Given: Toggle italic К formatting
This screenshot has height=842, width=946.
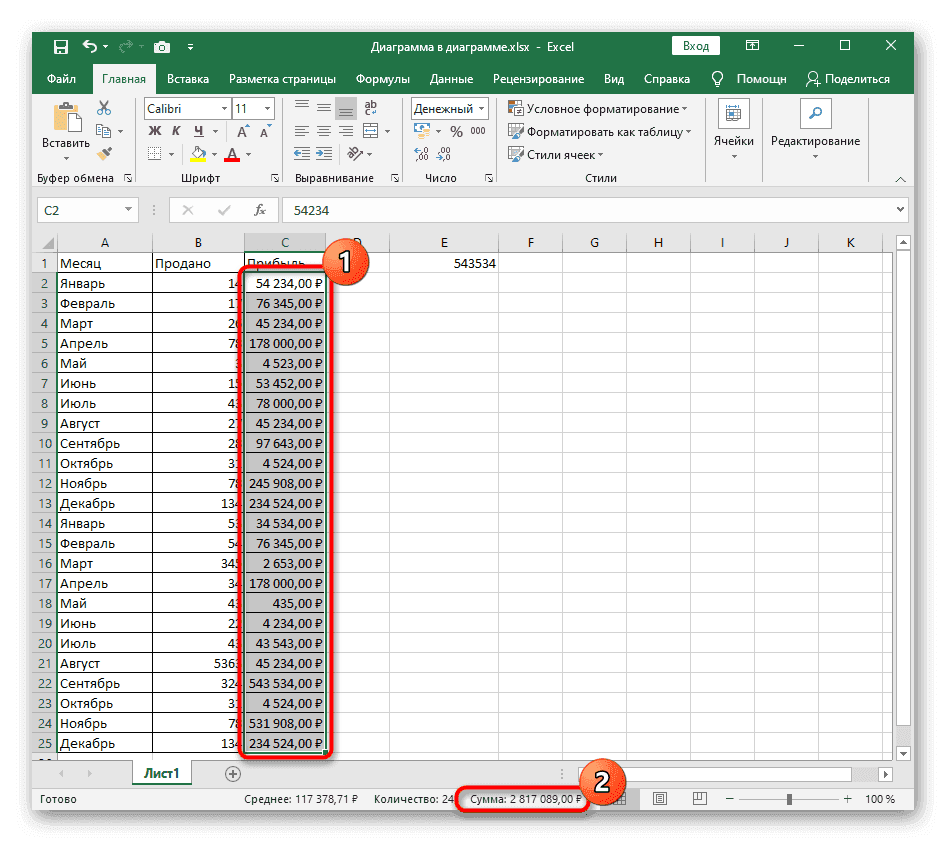Looking at the screenshot, I should pyautogui.click(x=177, y=131).
